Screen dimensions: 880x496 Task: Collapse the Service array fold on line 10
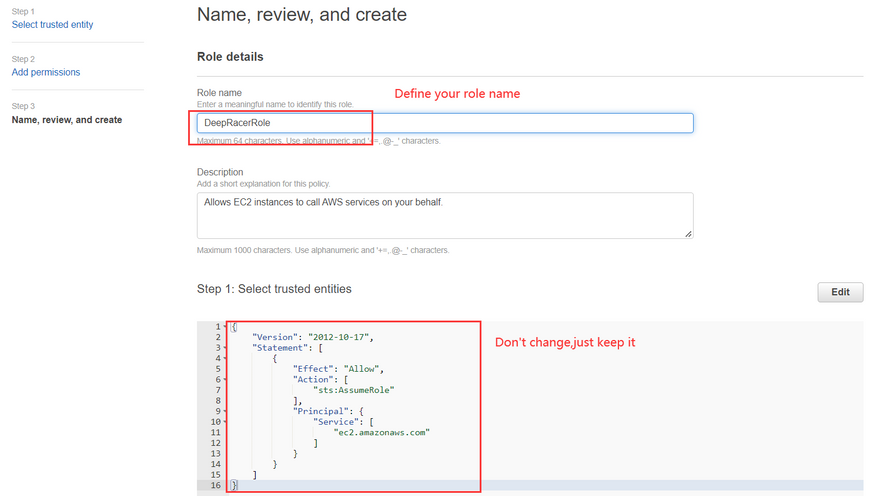pos(225,422)
